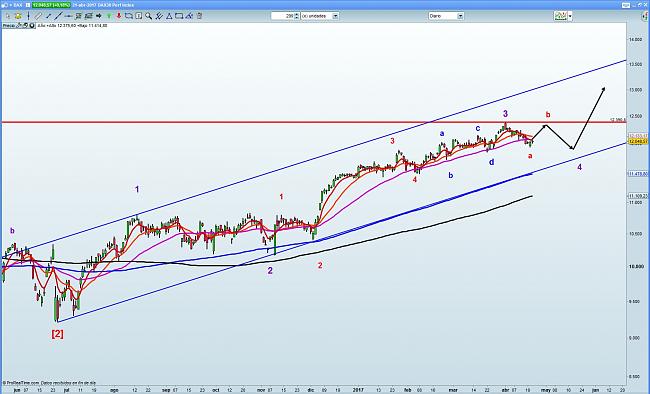Click the refresh icon beside Precio
The width and height of the screenshot is (650, 394).
[25, 25]
